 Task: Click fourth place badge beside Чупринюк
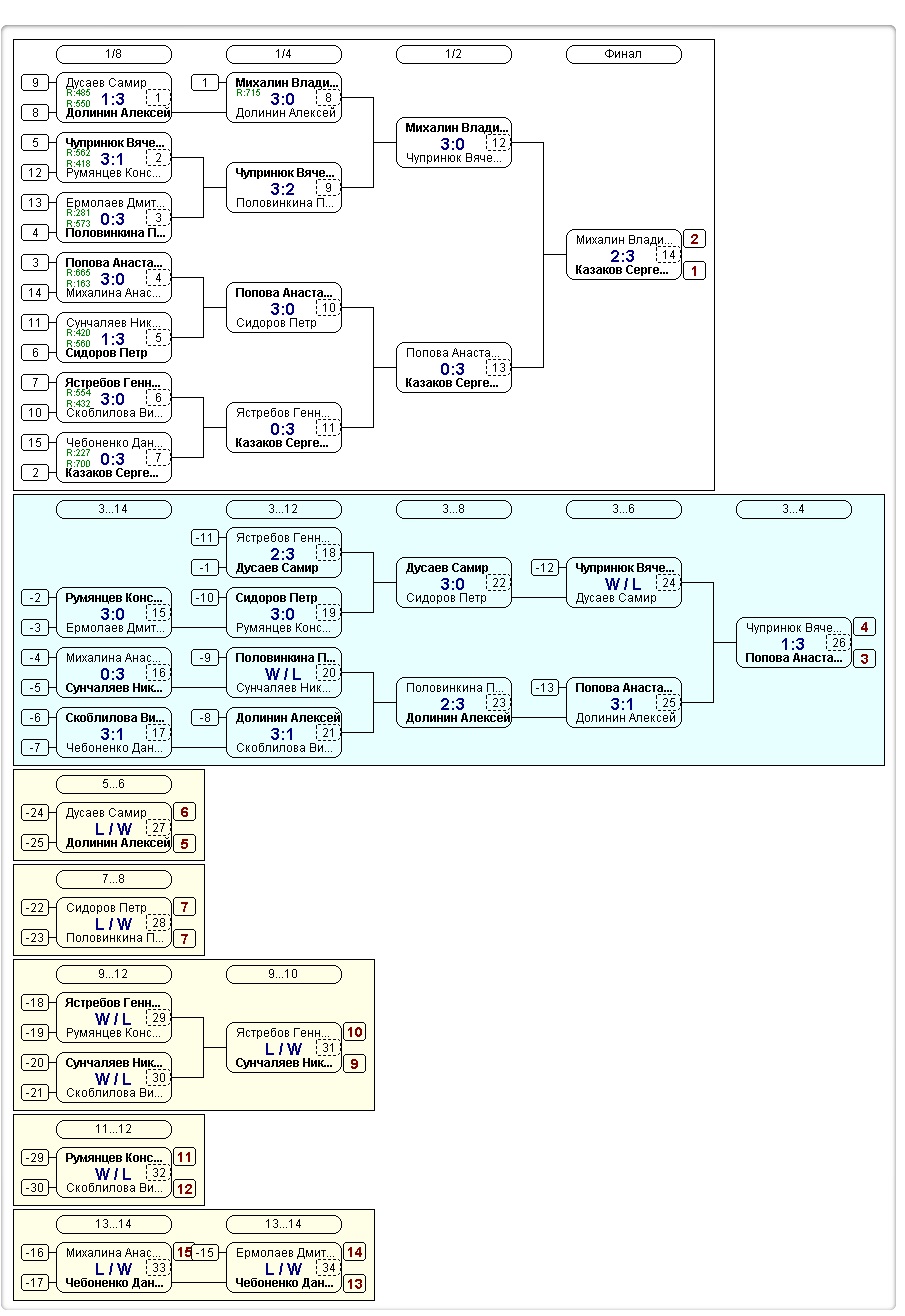pos(864,627)
